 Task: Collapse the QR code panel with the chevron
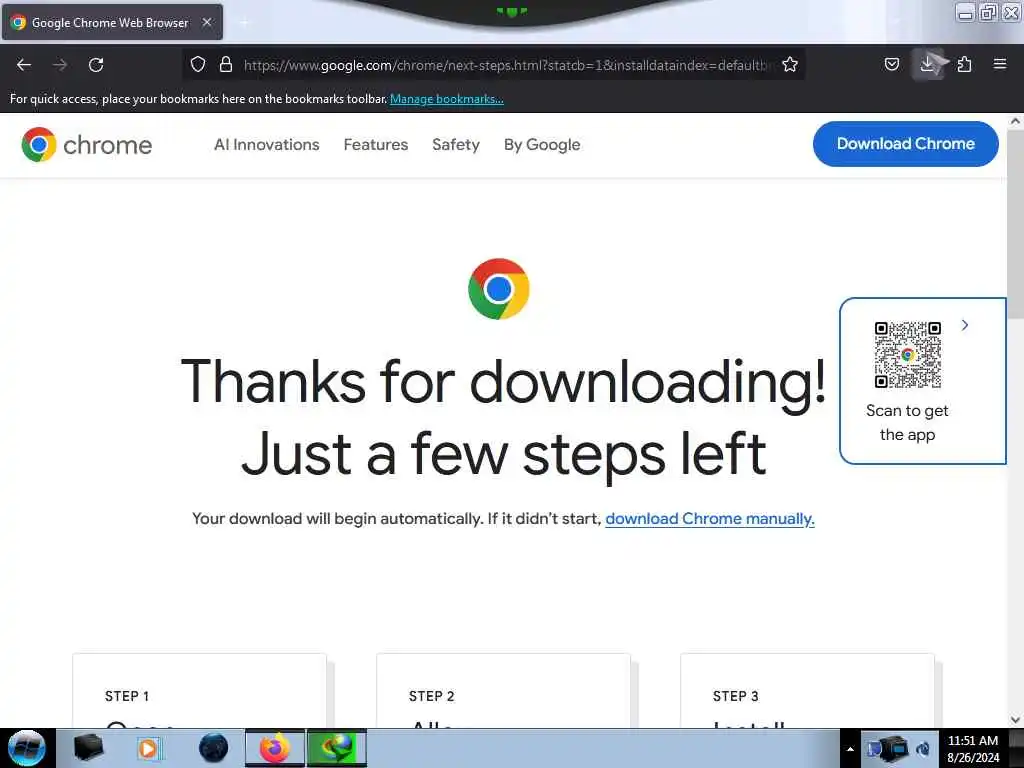click(965, 325)
